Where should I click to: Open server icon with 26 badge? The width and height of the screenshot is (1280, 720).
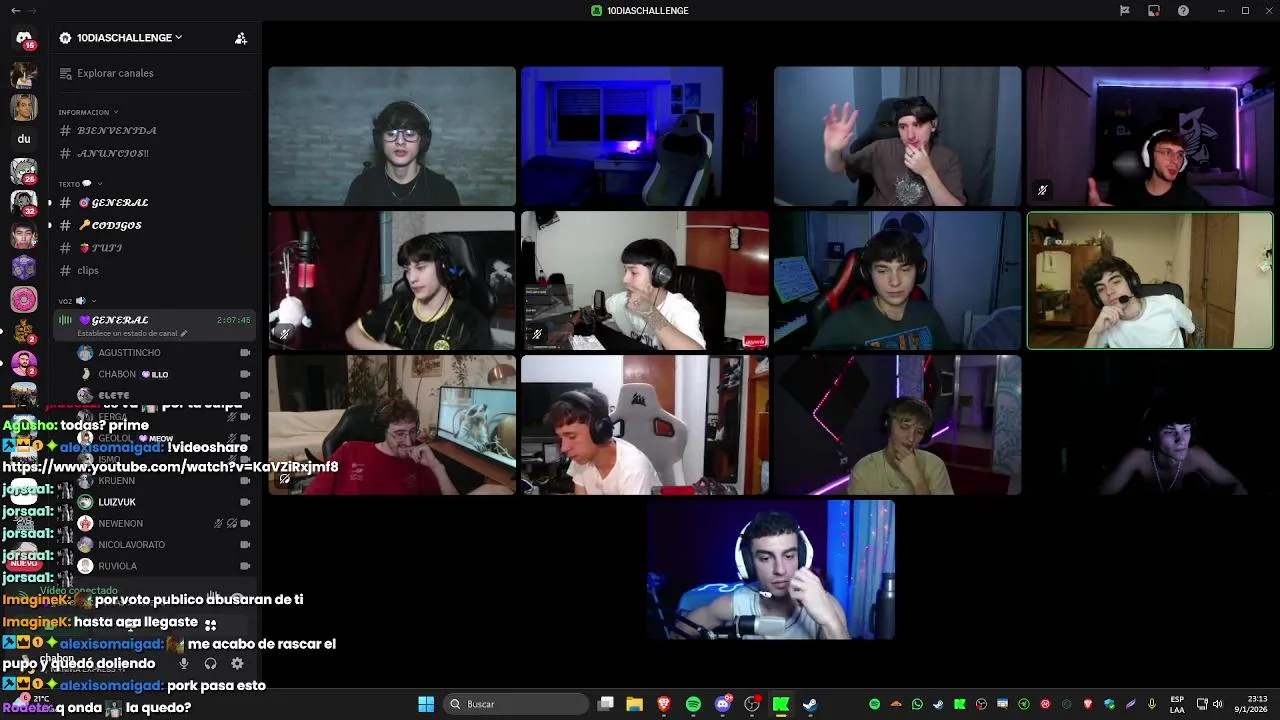tap(24, 171)
